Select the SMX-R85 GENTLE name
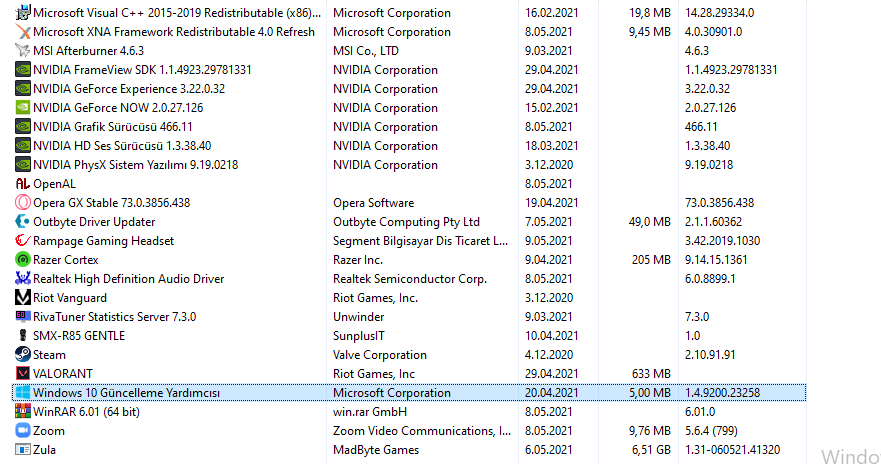This screenshot has width=881, height=464. [79, 335]
